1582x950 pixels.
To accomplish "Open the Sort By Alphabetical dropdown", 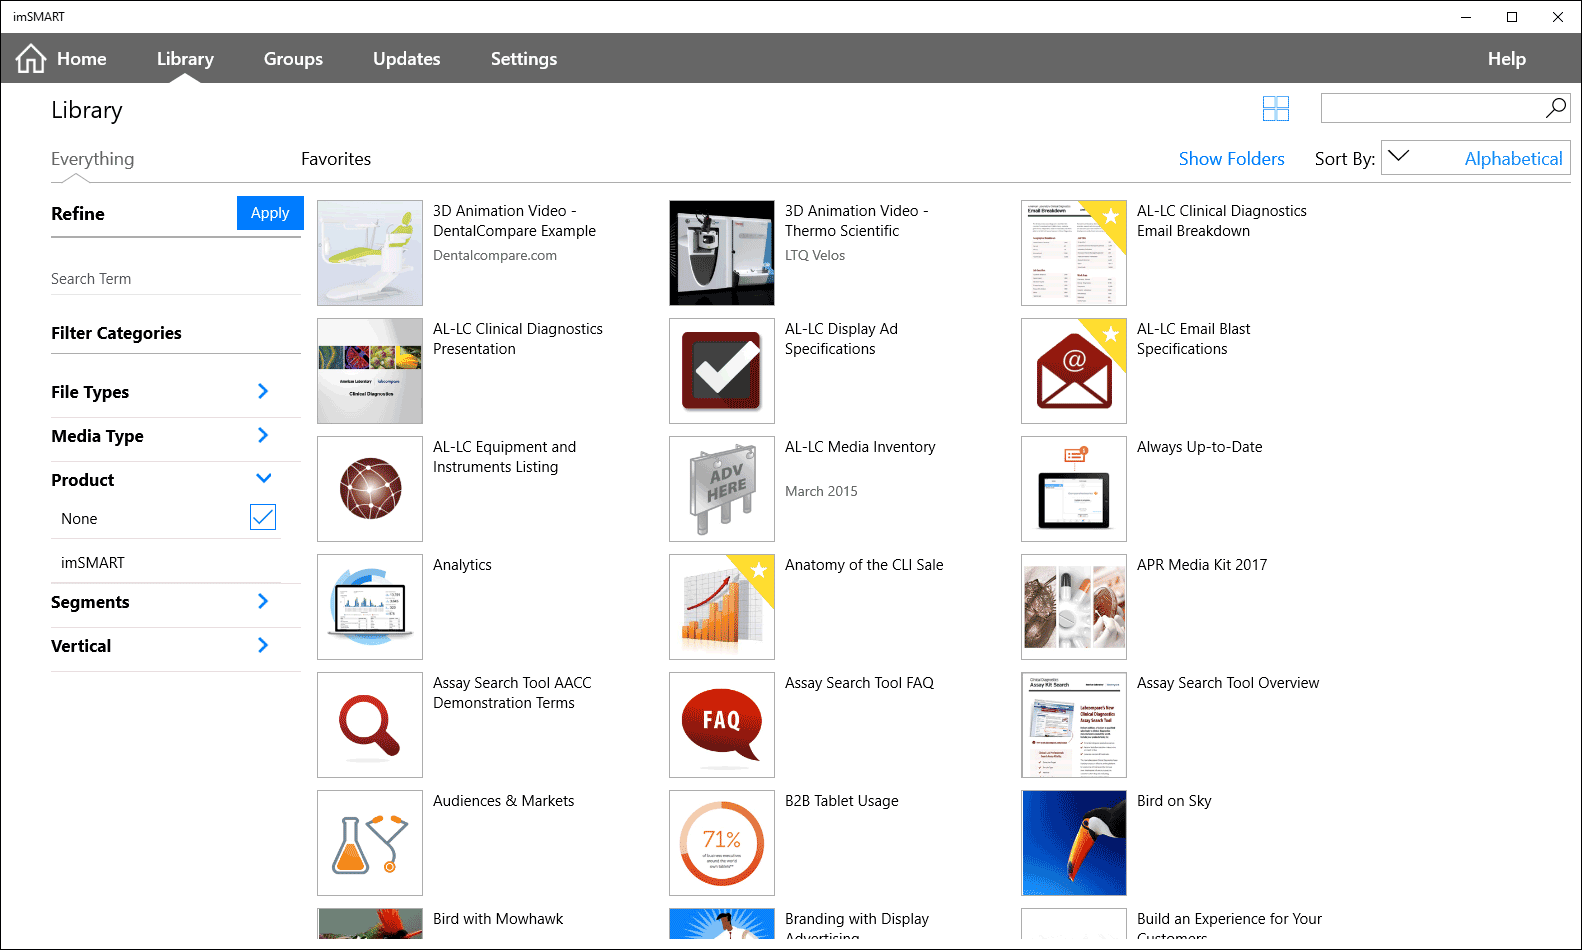I will click(1476, 158).
